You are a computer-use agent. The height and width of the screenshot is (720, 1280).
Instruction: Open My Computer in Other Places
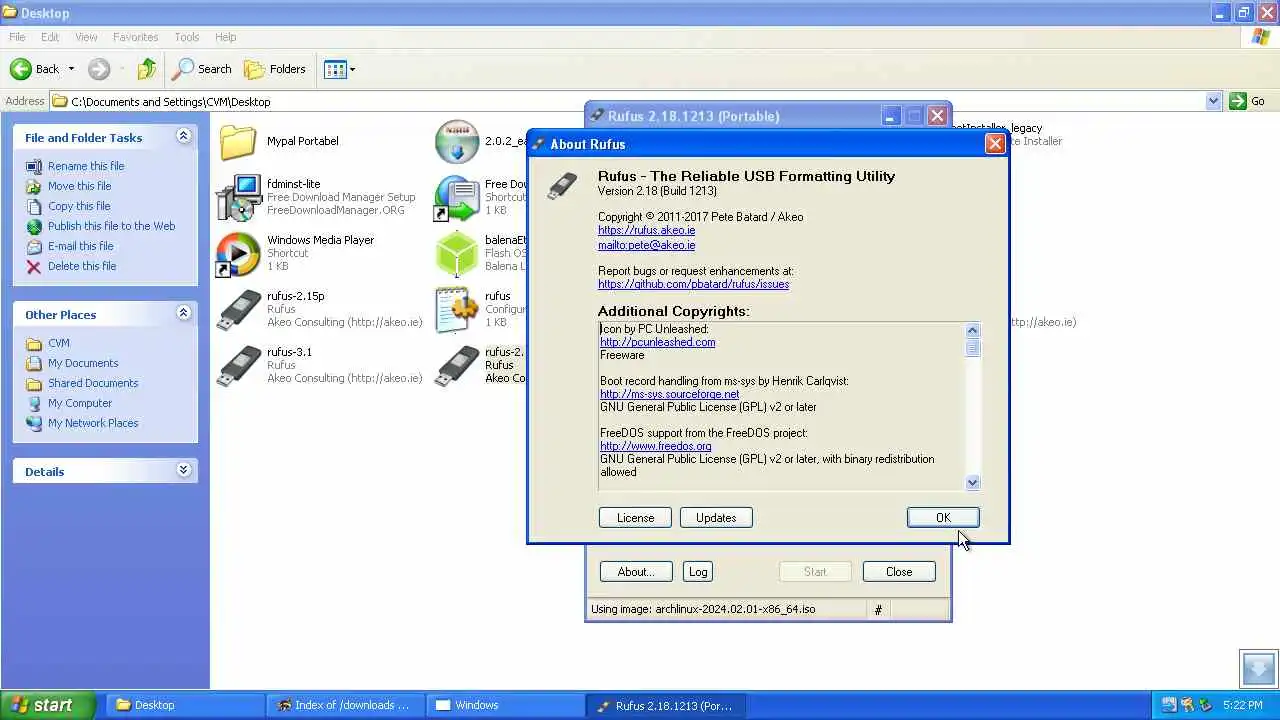80,403
